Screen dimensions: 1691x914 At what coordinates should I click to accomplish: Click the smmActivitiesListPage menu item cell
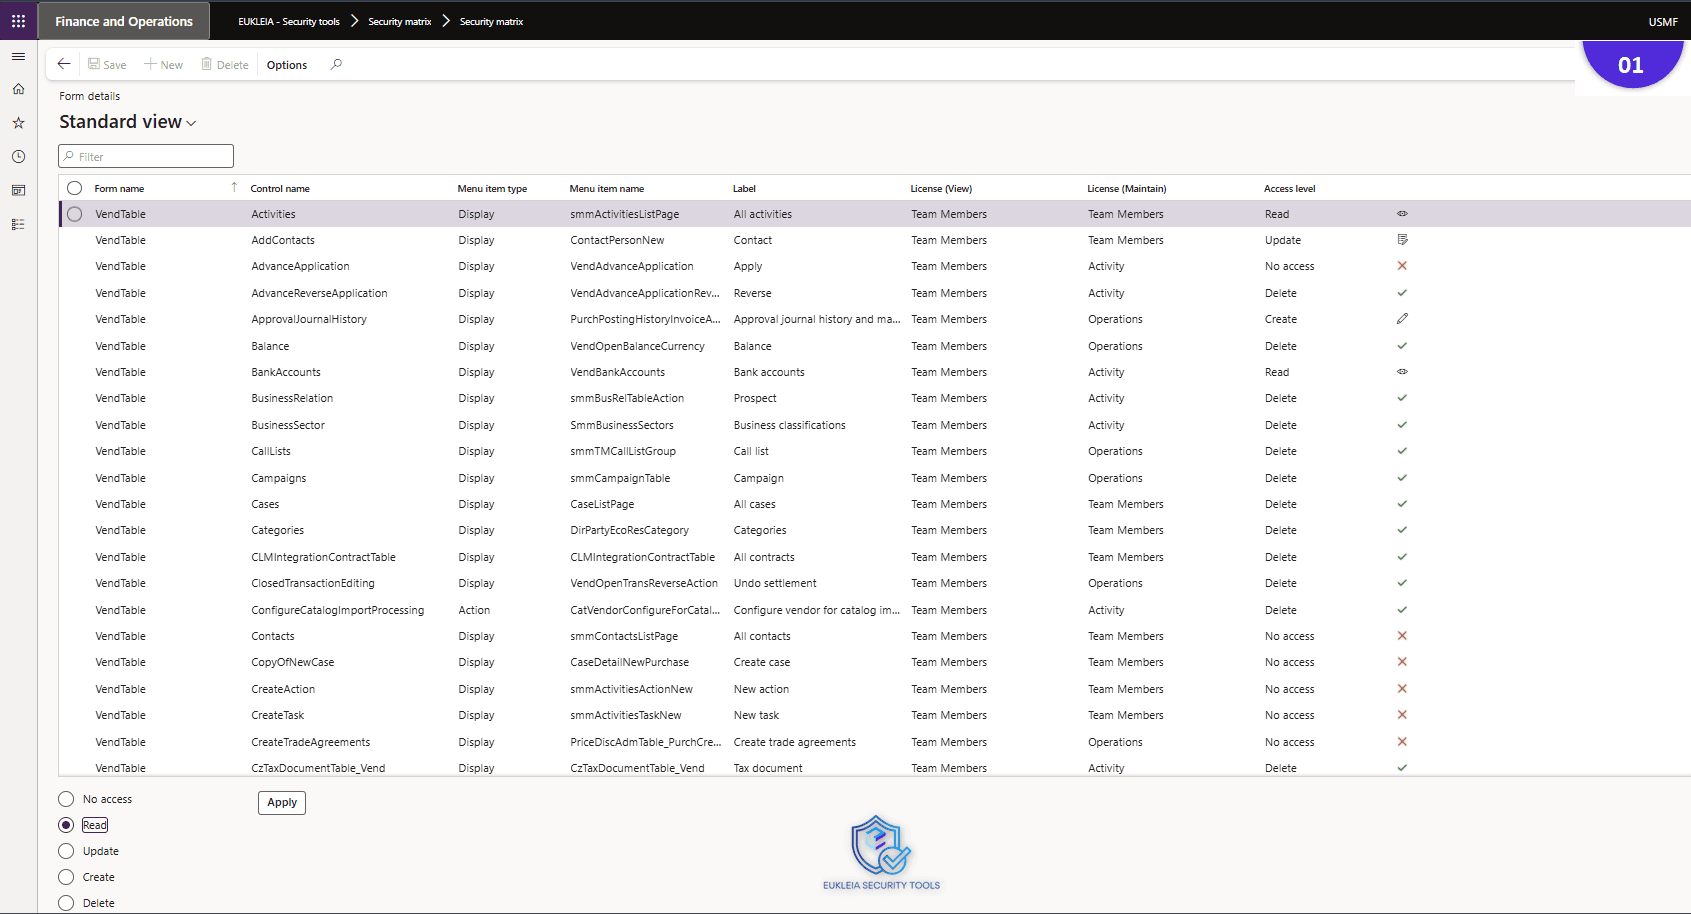625,214
